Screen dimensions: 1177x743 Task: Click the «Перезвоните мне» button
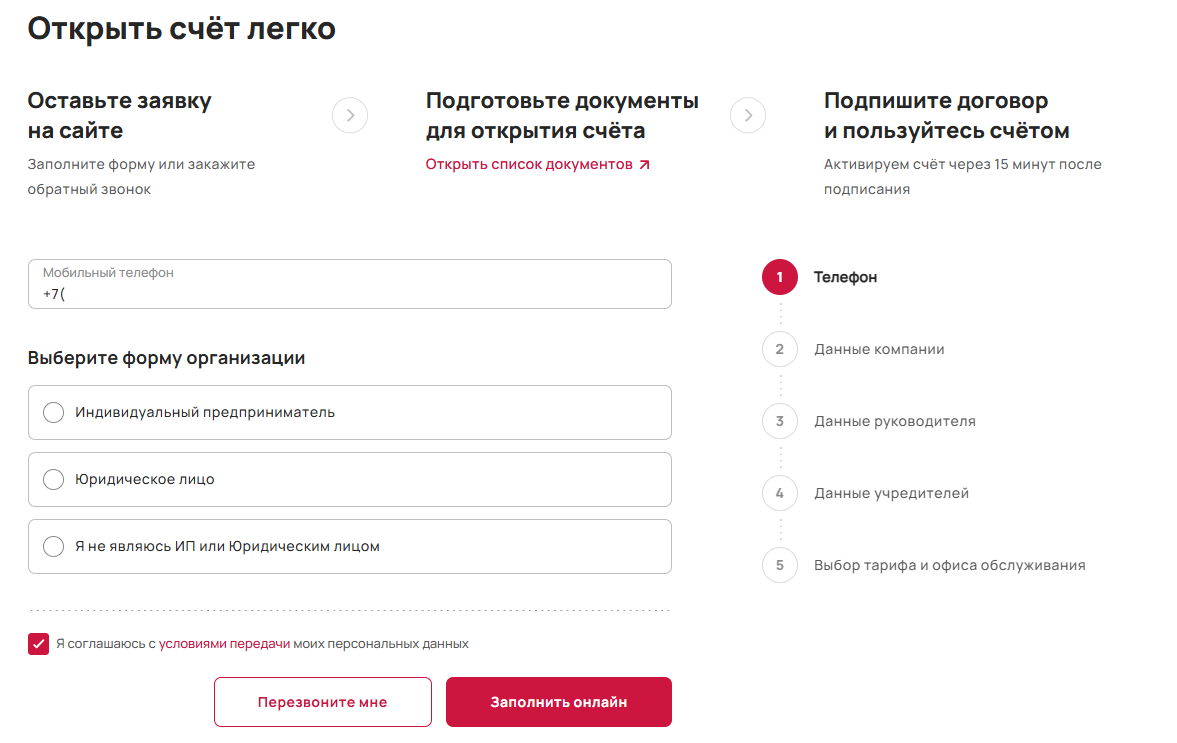(323, 702)
